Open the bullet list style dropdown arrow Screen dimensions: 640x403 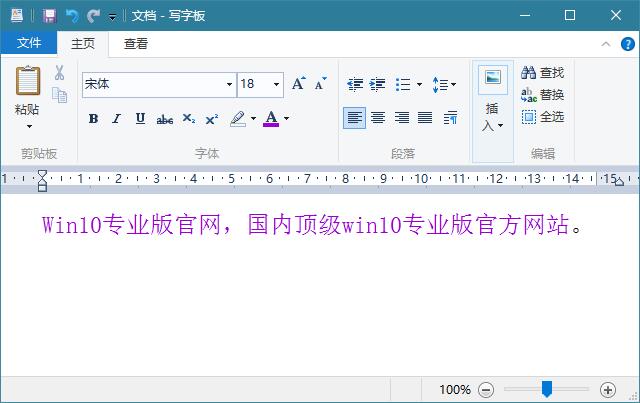tap(419, 85)
